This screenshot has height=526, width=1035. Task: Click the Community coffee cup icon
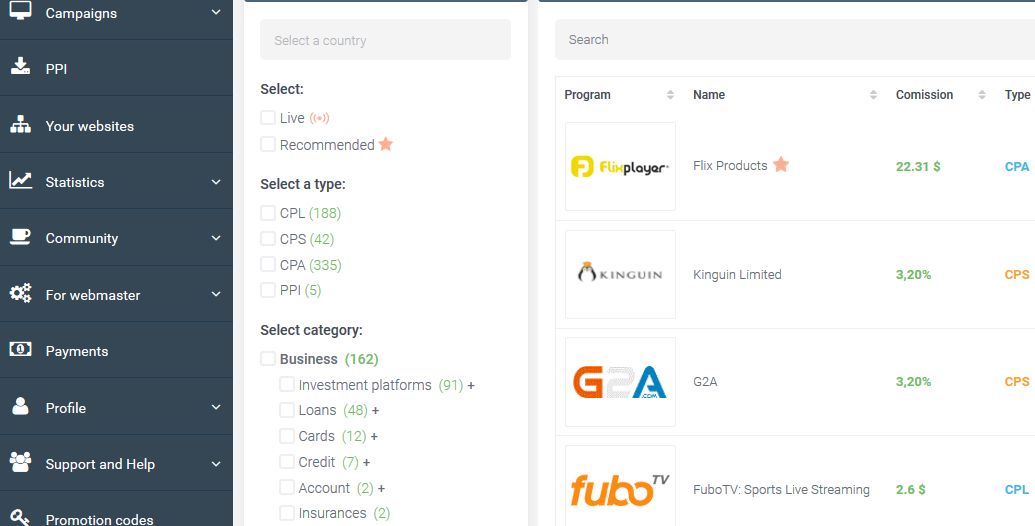[20, 237]
